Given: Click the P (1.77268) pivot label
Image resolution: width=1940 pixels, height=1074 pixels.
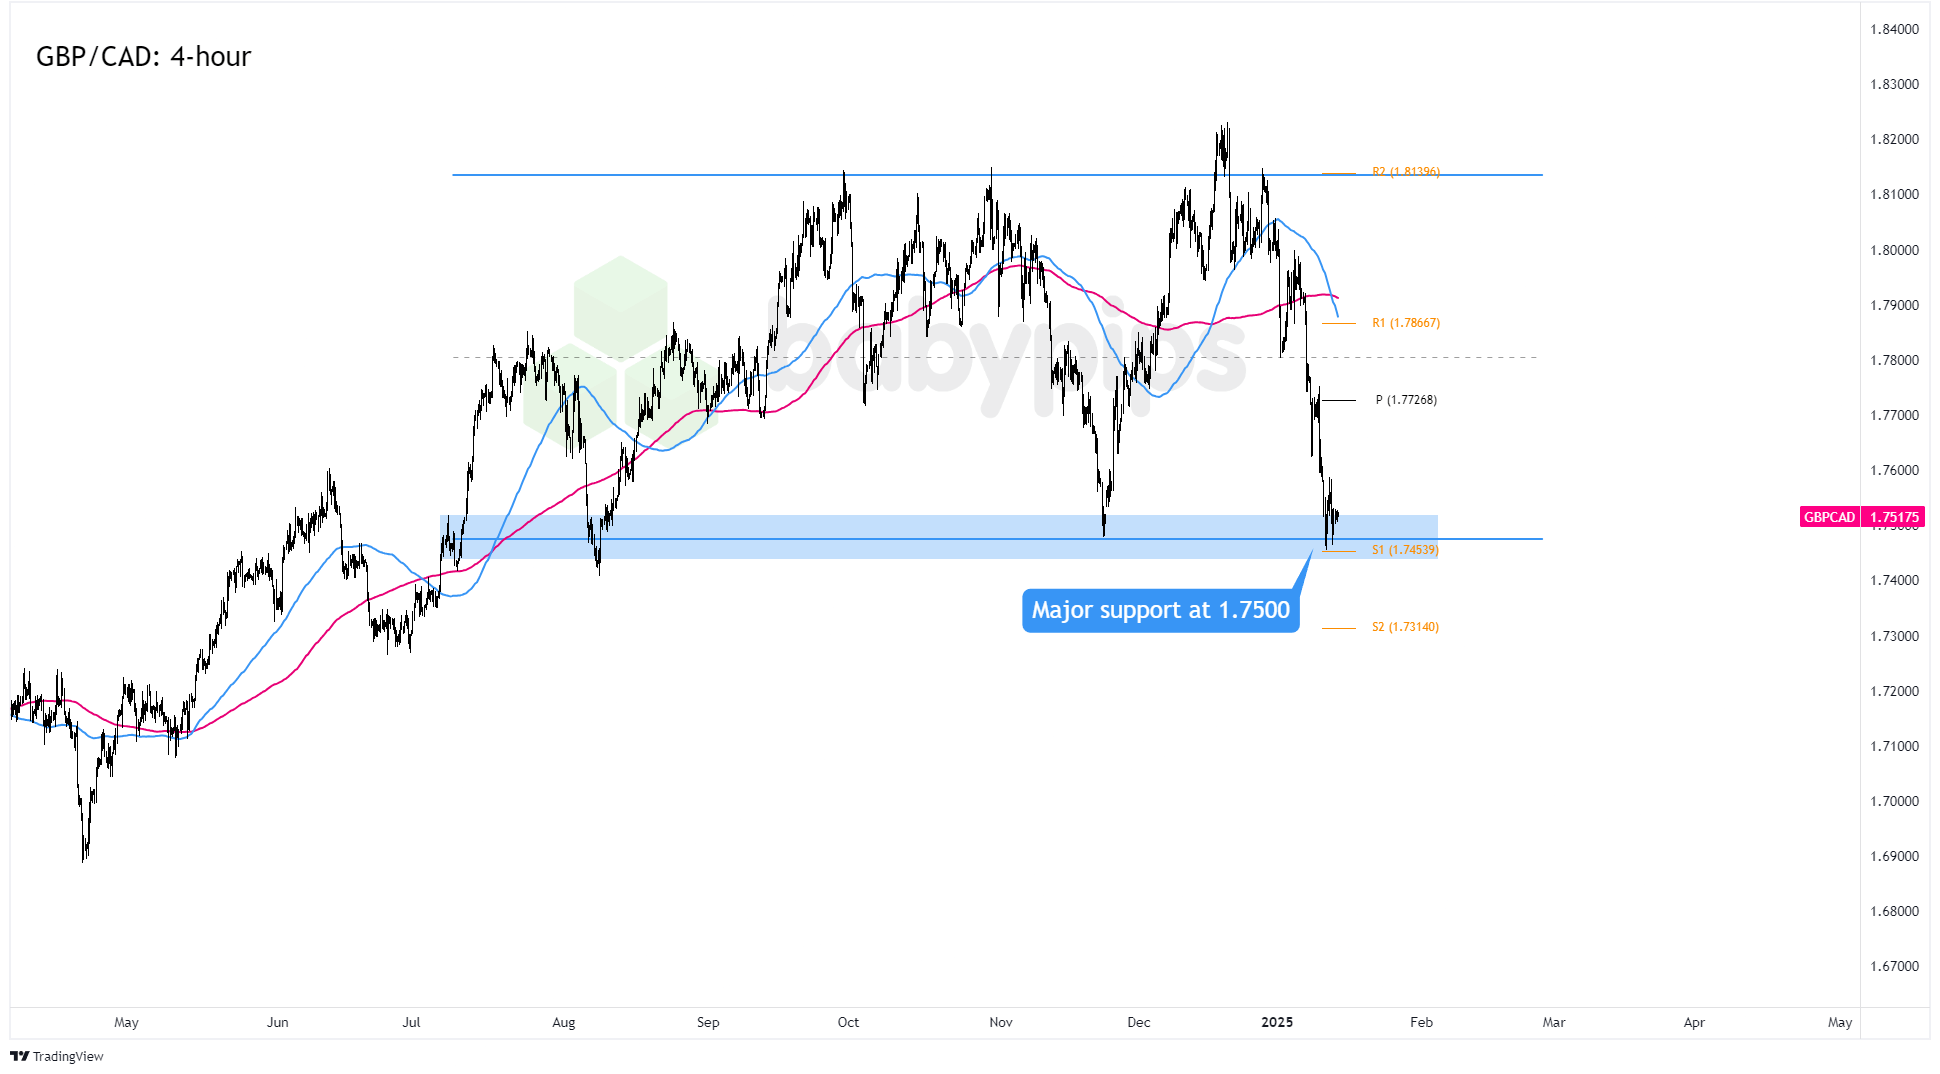Looking at the screenshot, I should click(1406, 400).
